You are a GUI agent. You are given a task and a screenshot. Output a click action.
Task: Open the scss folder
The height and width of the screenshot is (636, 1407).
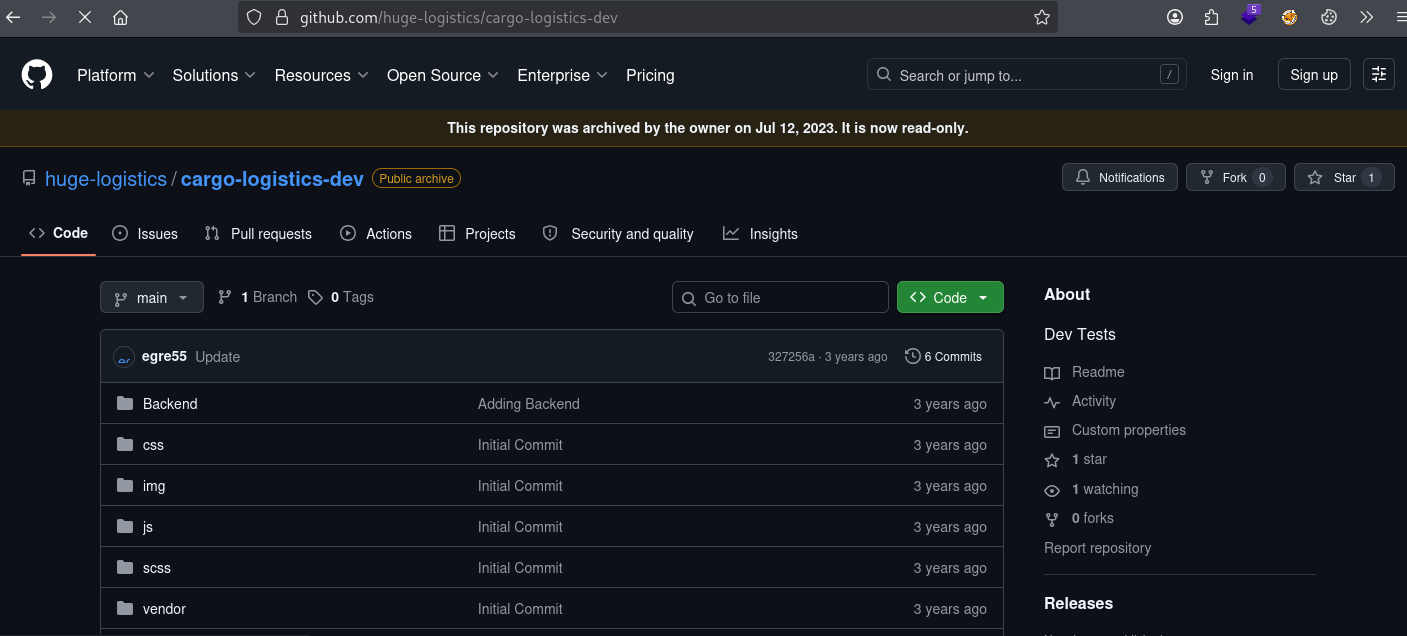pyautogui.click(x=157, y=568)
